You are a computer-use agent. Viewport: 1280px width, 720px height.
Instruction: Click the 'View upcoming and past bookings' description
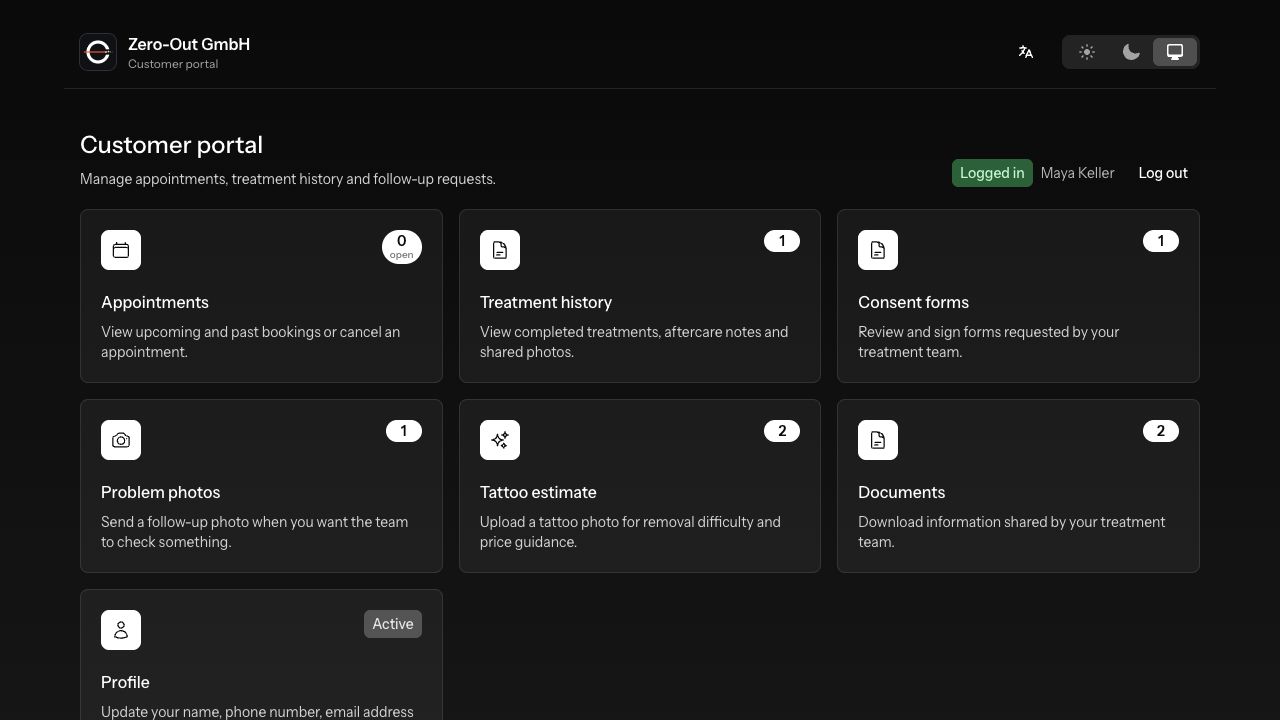(x=250, y=342)
